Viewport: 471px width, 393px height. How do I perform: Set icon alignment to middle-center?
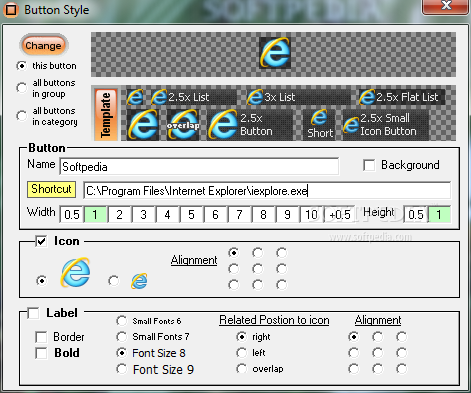point(258,269)
